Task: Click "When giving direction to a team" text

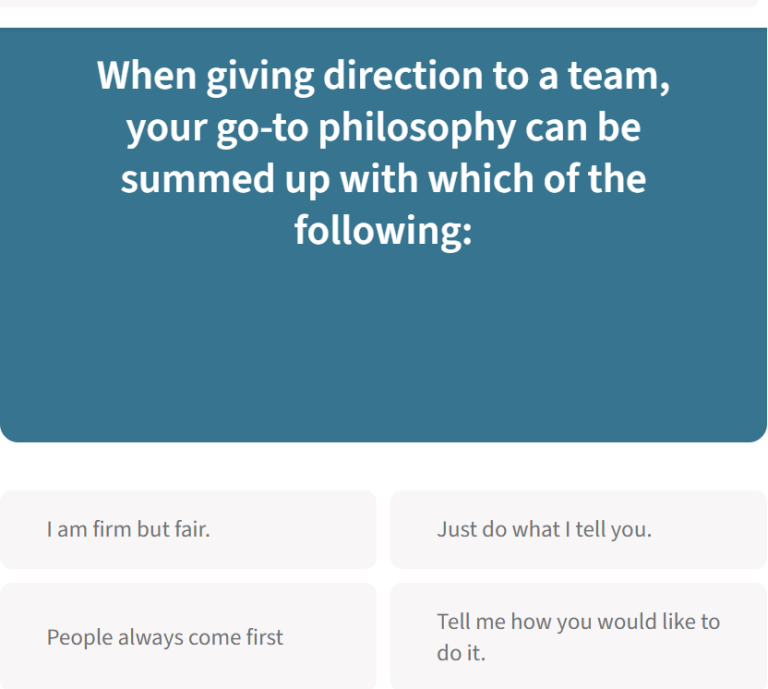Action: tap(383, 76)
